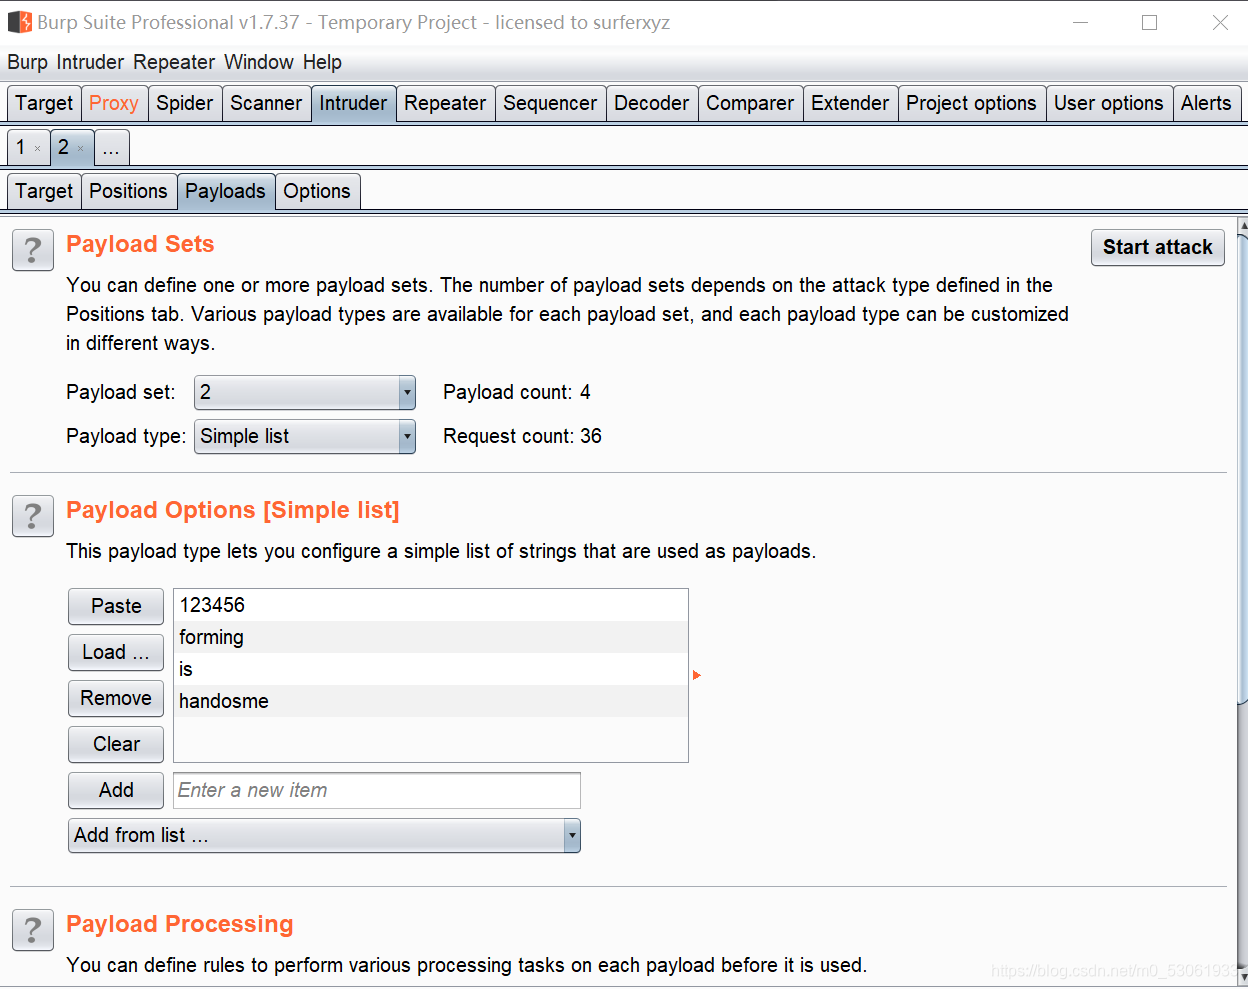The height and width of the screenshot is (989, 1248).
Task: Open the Intruder menu
Action: pos(90,62)
